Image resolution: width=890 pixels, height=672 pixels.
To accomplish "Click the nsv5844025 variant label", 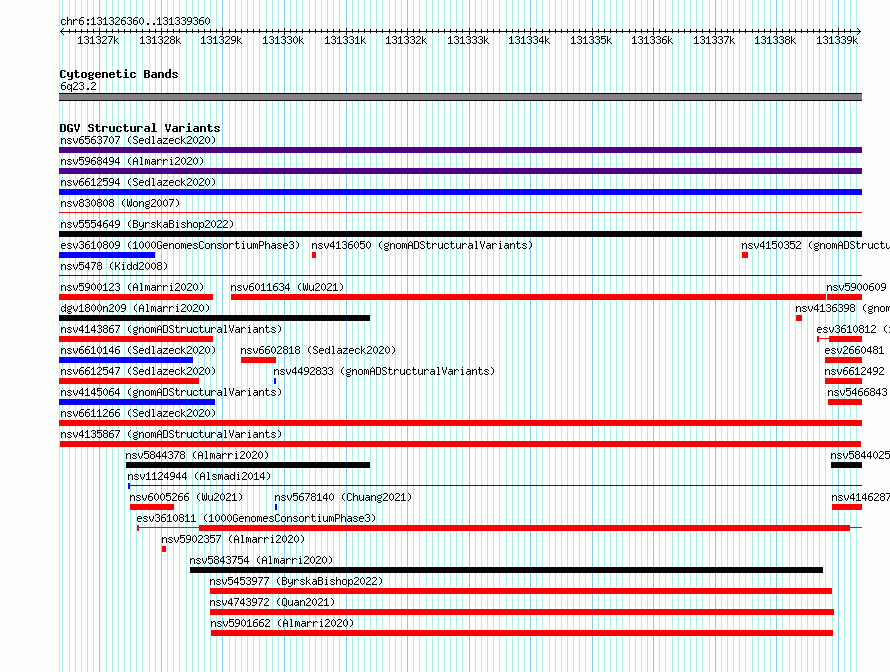I will pyautogui.click(x=860, y=455).
